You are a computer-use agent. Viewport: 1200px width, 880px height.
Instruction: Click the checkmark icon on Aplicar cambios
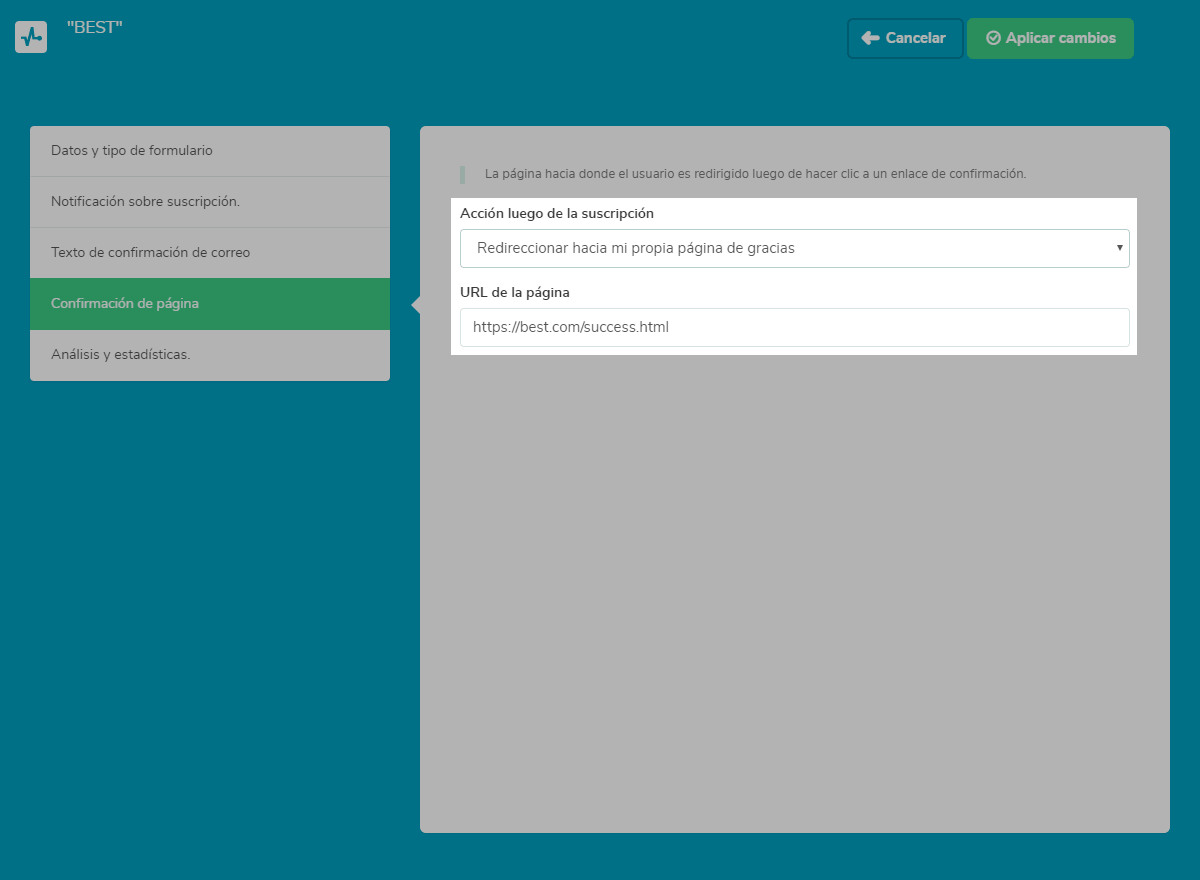click(x=993, y=38)
